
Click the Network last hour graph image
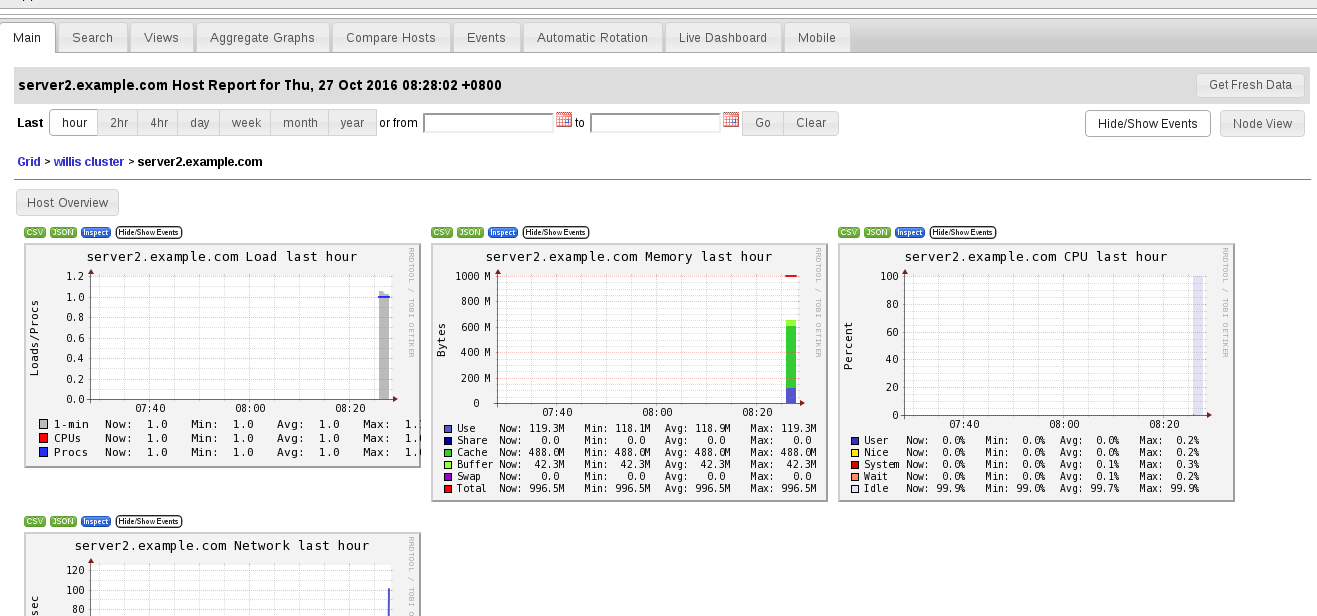click(x=223, y=574)
